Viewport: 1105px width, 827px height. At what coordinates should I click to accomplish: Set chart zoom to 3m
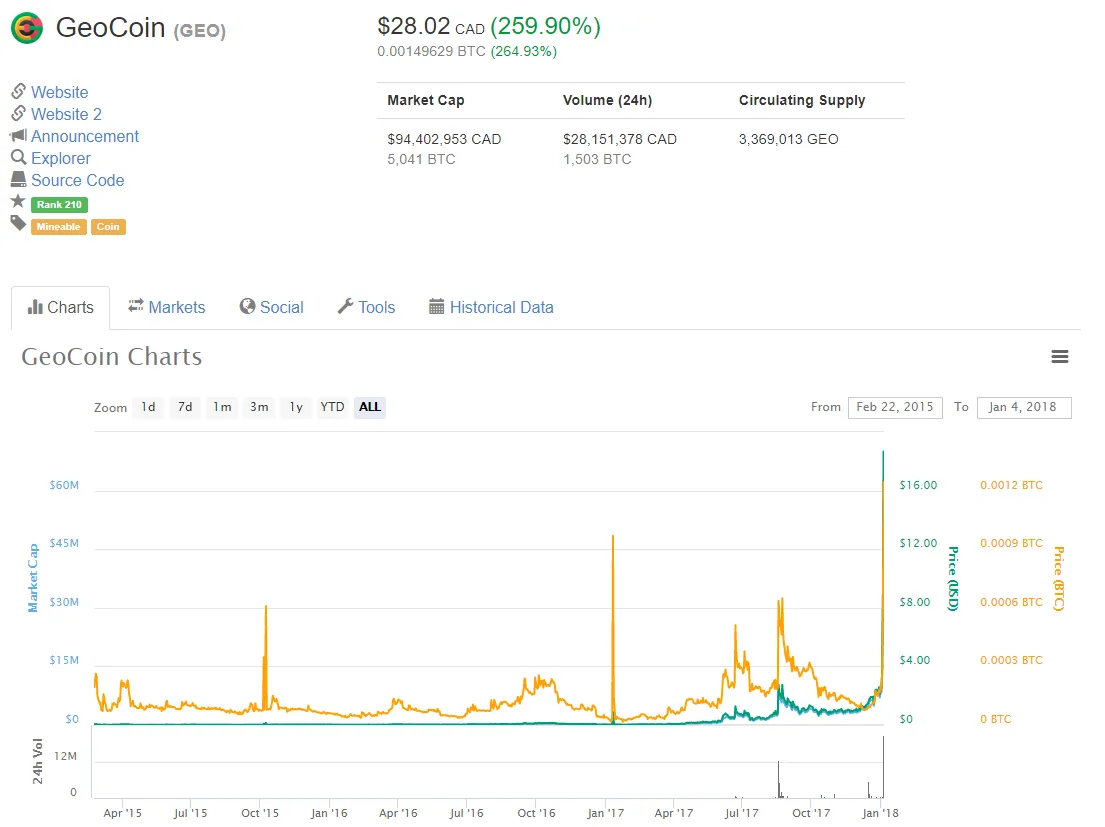click(x=259, y=407)
